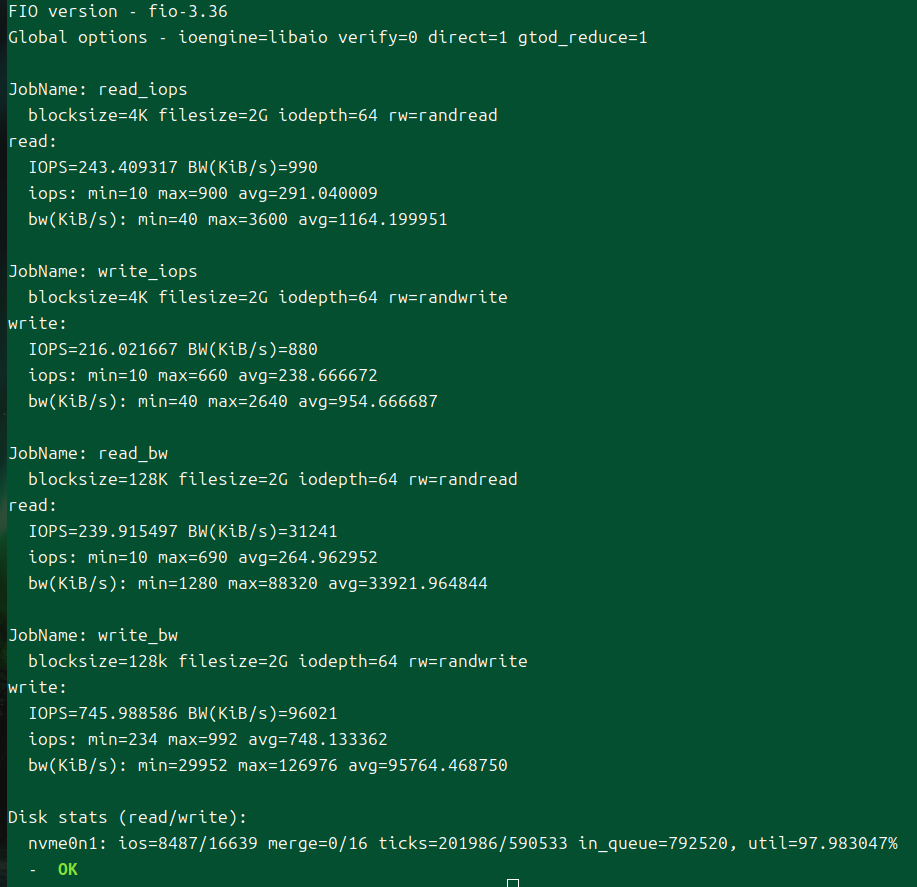Select the JobName: read_iops heading
The width and height of the screenshot is (917, 887).
coord(98,89)
